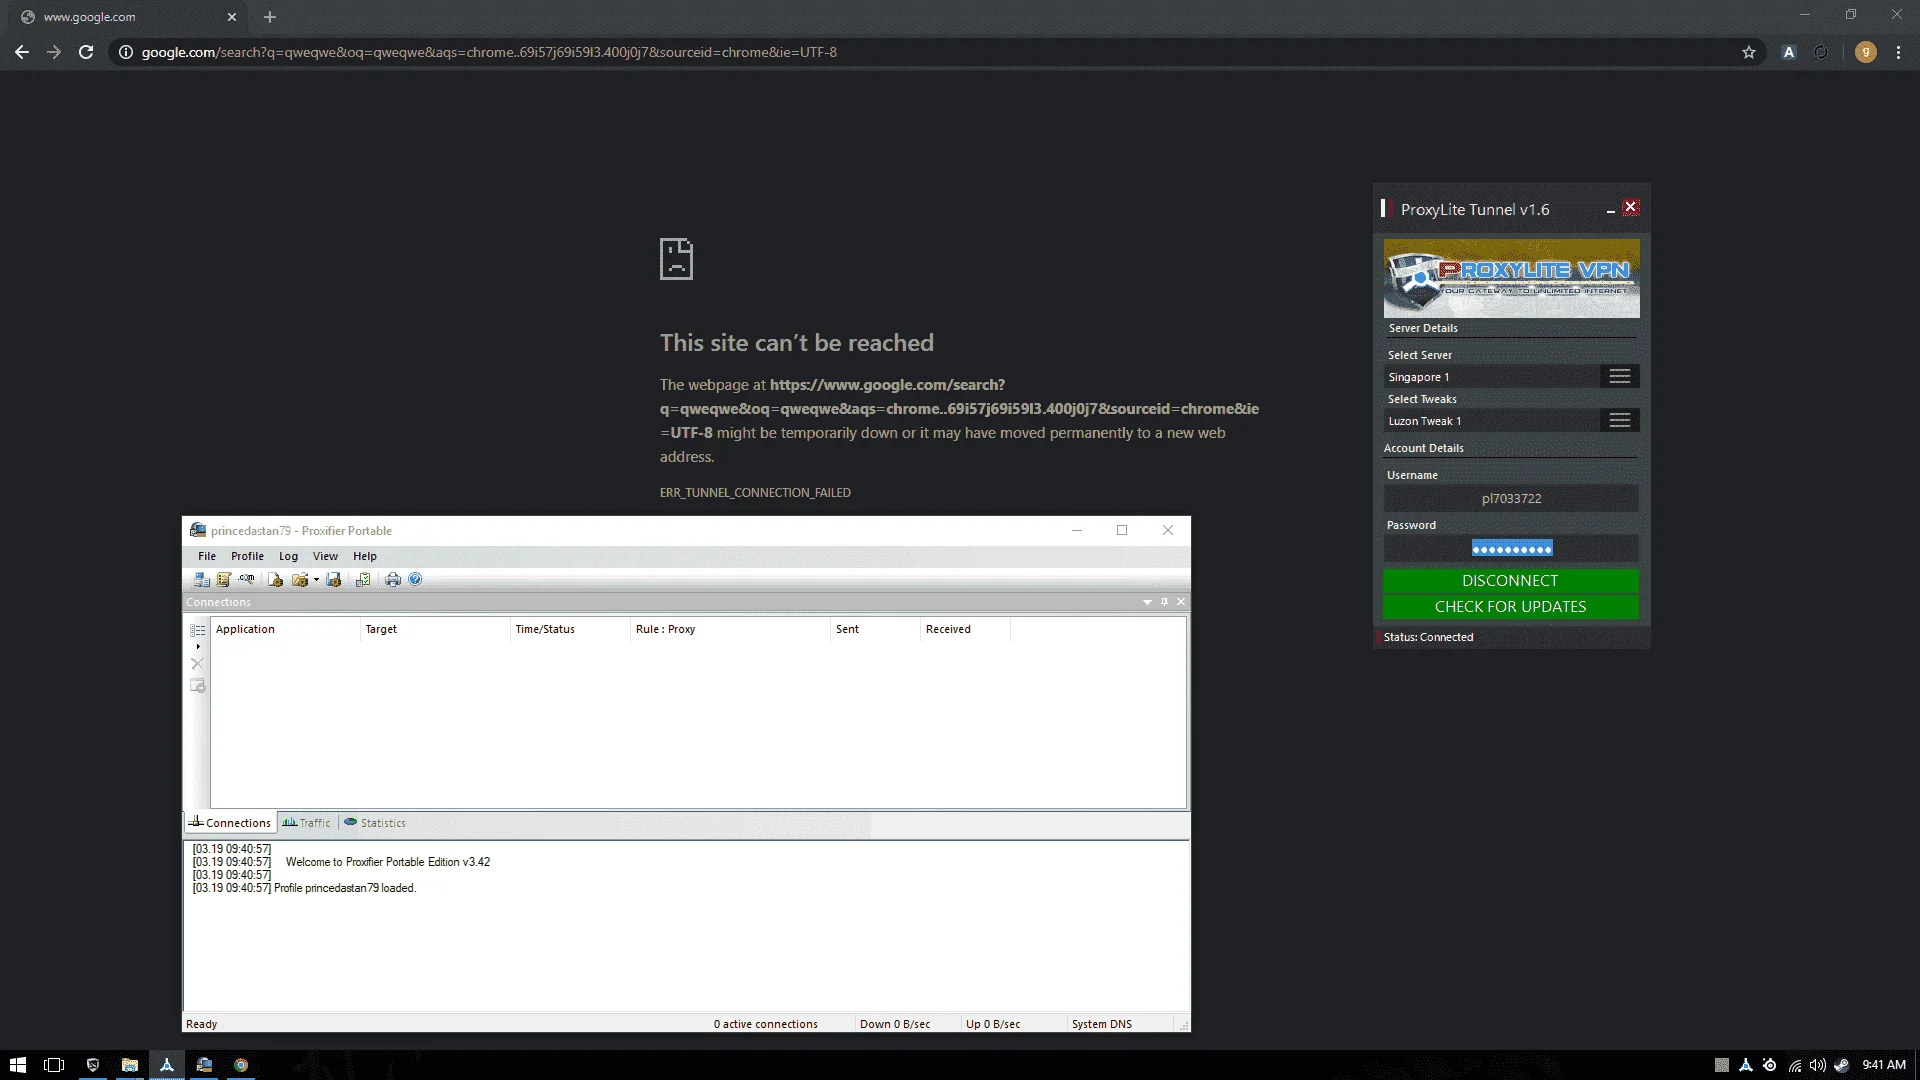Click the 'A' extension icon in Chrome
The image size is (1920, 1080).
1789,52
